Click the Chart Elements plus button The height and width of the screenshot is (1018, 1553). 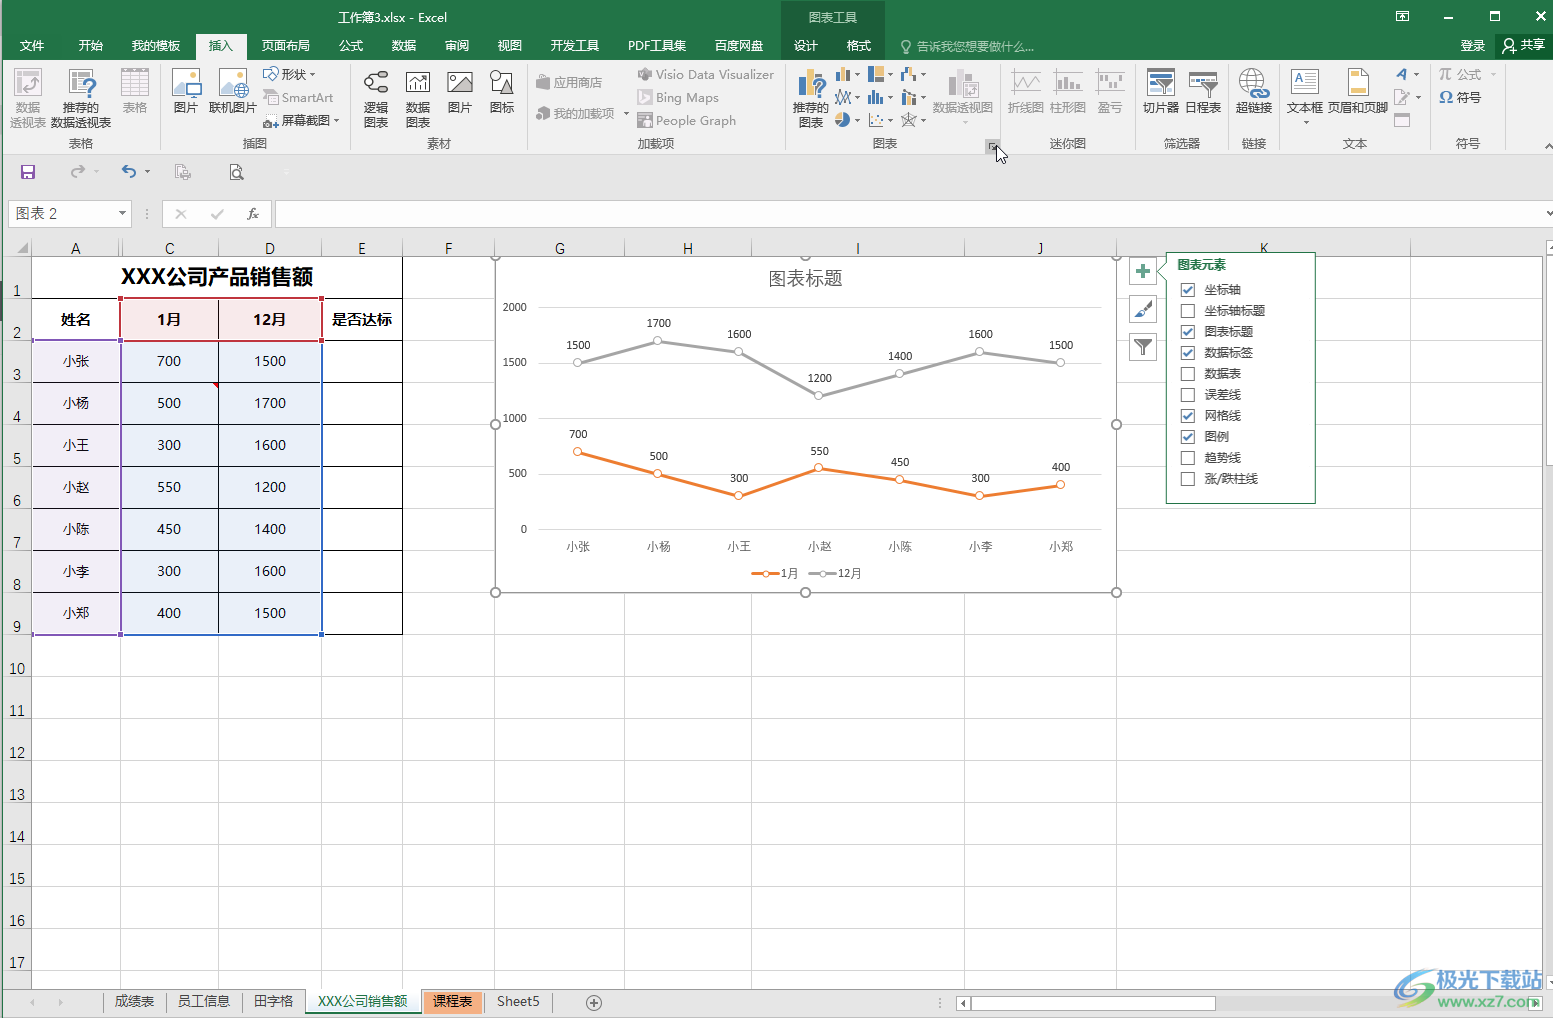pos(1142,270)
